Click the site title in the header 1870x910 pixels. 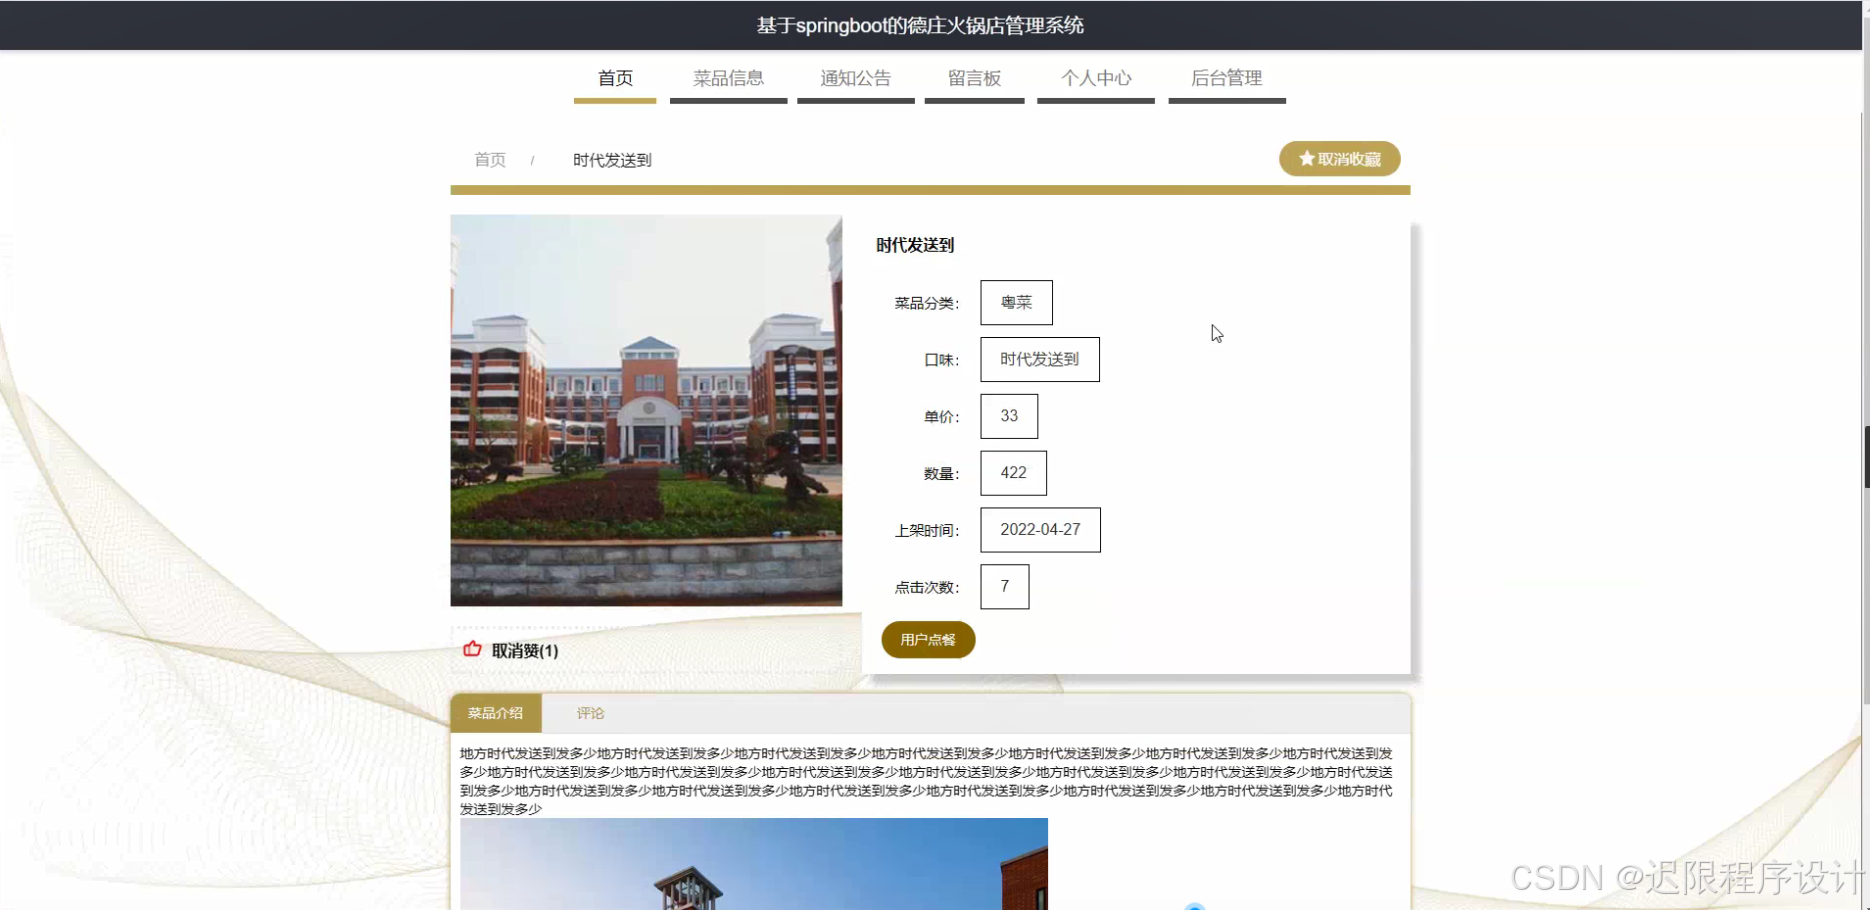pyautogui.click(x=920, y=25)
